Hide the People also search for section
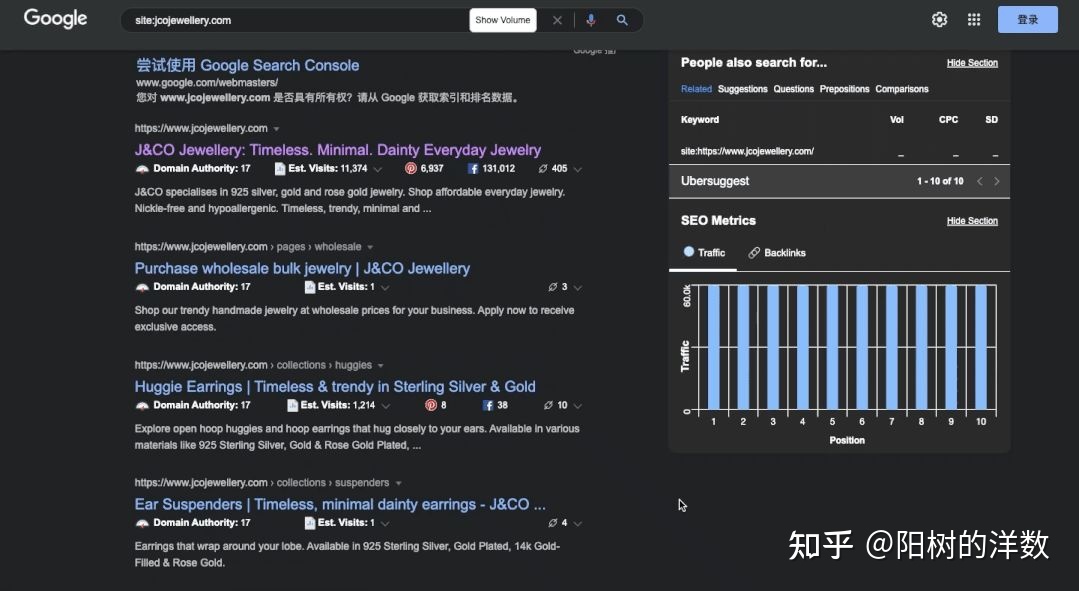Viewport: 1079px width, 591px height. 972,63
